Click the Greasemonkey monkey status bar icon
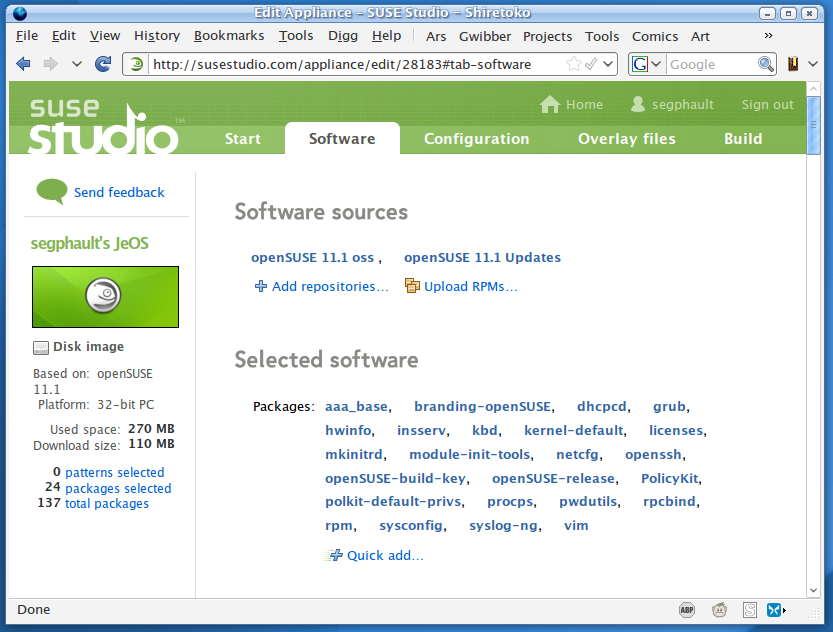The image size is (833, 632). tap(719, 610)
